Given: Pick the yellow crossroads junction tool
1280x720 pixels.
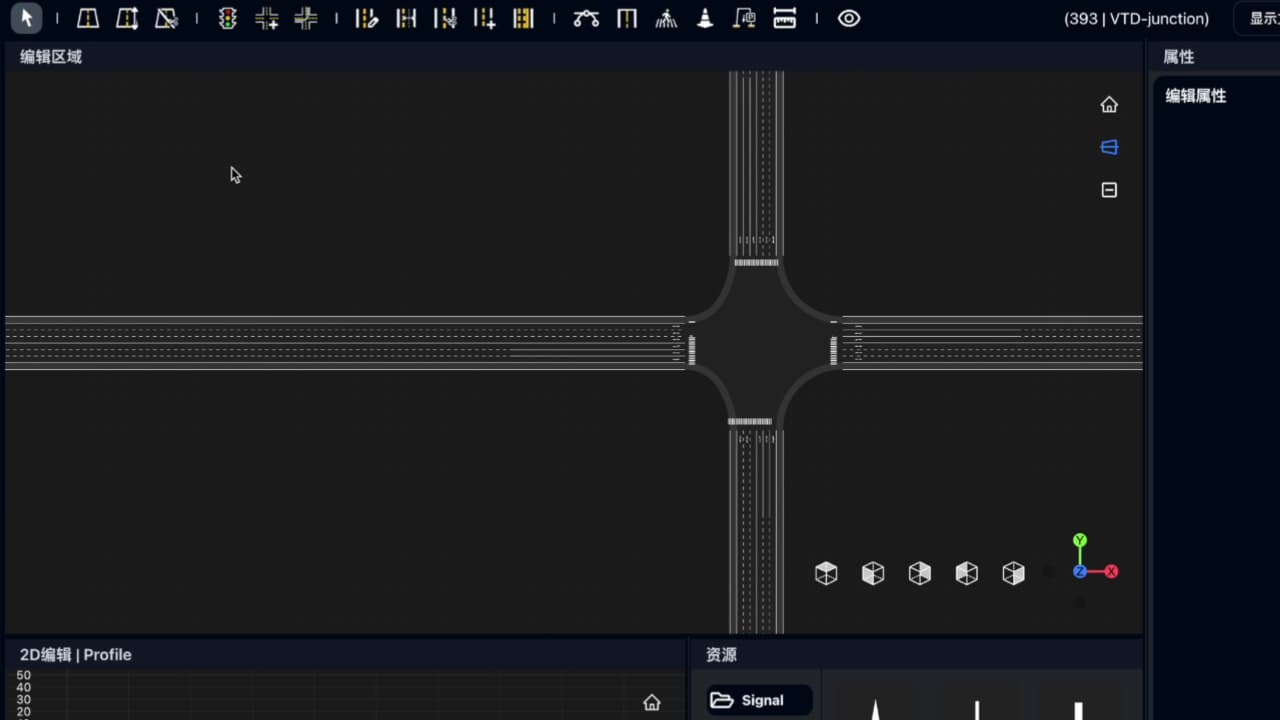Looking at the screenshot, I should pos(306,18).
